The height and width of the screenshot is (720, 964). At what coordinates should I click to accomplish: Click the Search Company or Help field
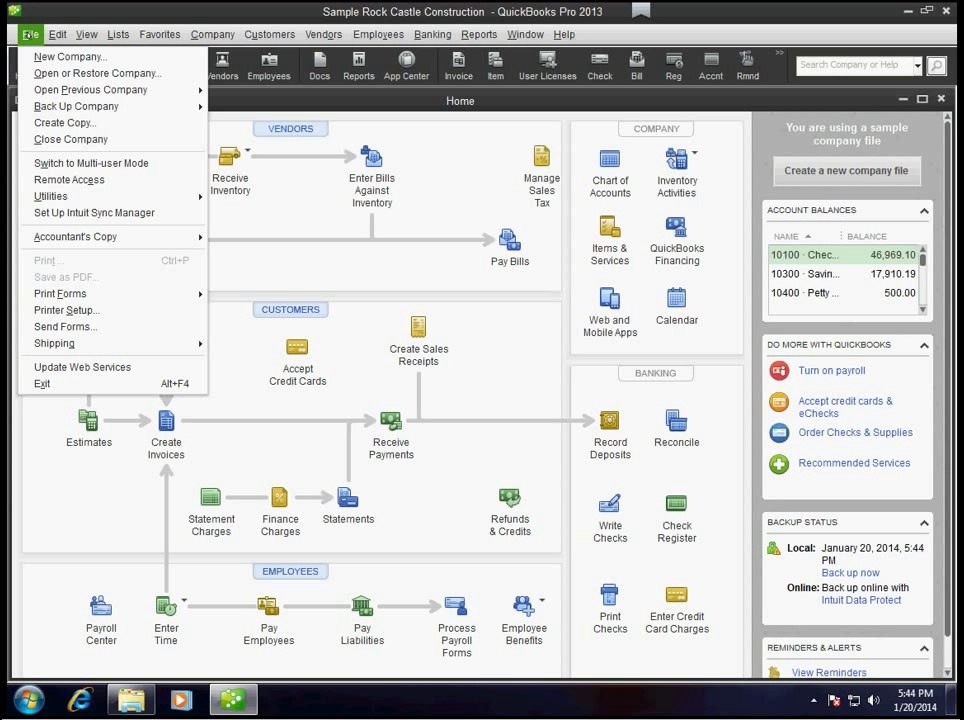(x=855, y=65)
